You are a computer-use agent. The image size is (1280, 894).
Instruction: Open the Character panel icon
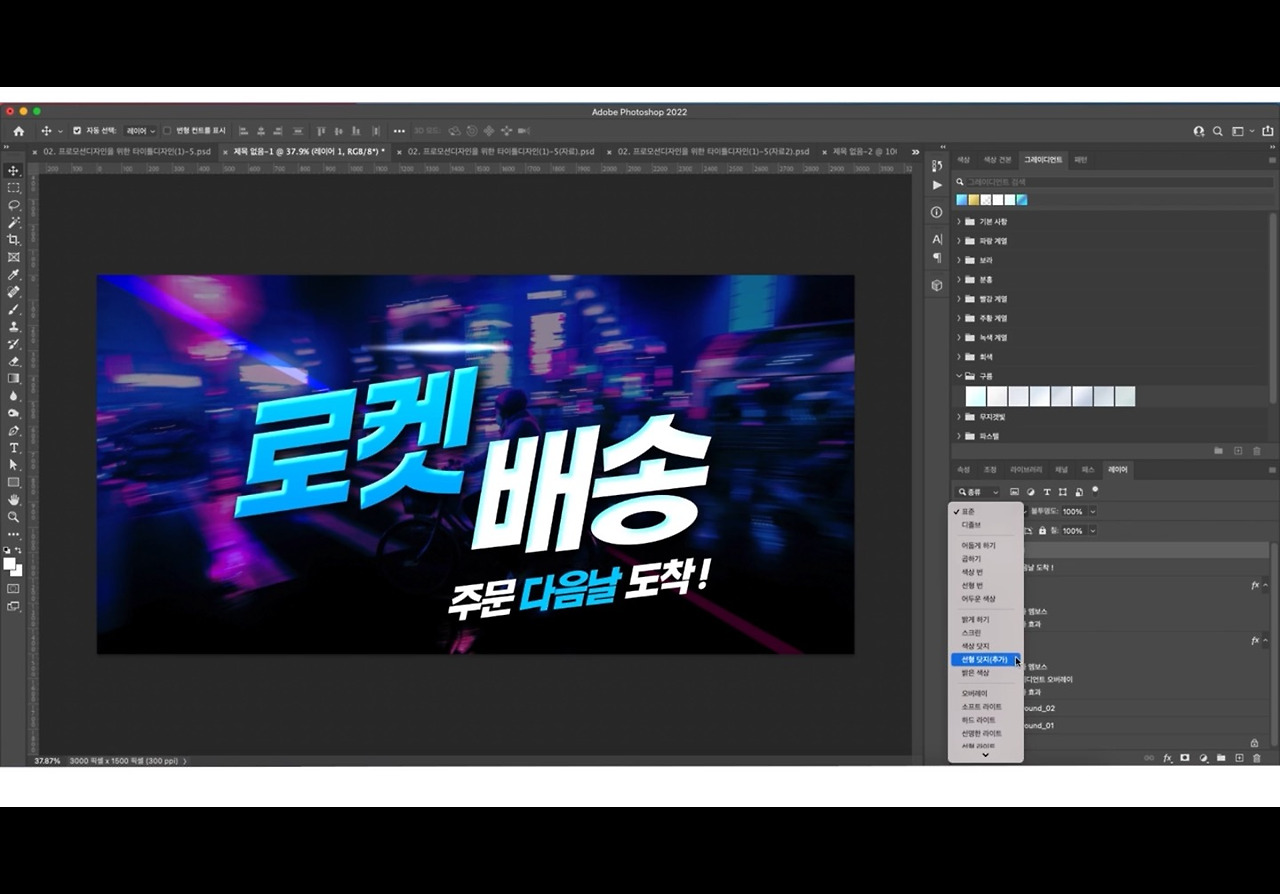[x=937, y=239]
